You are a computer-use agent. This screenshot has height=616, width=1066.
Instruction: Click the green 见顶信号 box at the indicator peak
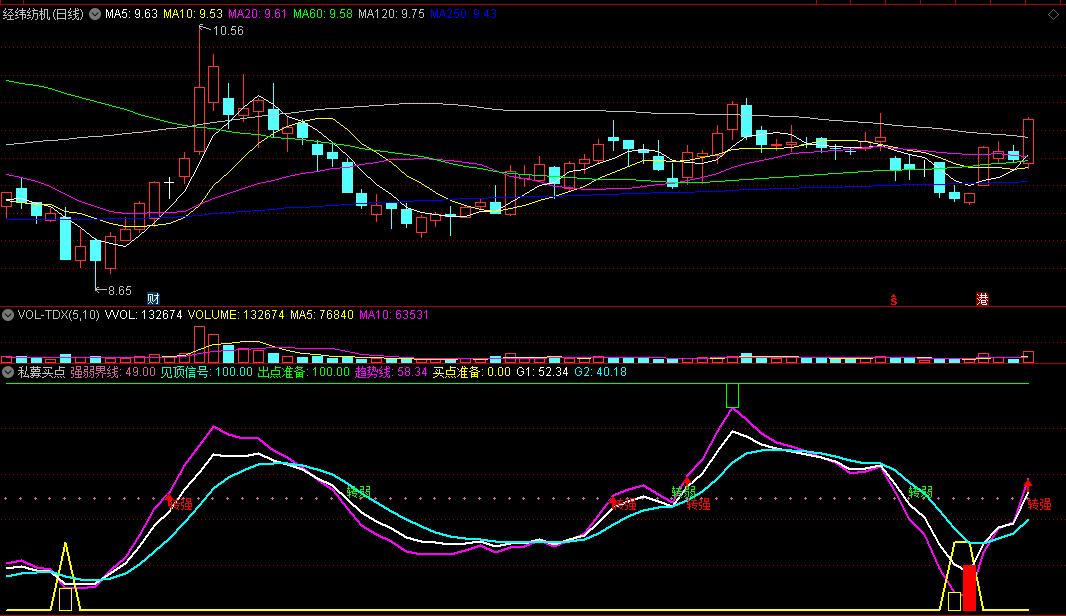(x=732, y=396)
